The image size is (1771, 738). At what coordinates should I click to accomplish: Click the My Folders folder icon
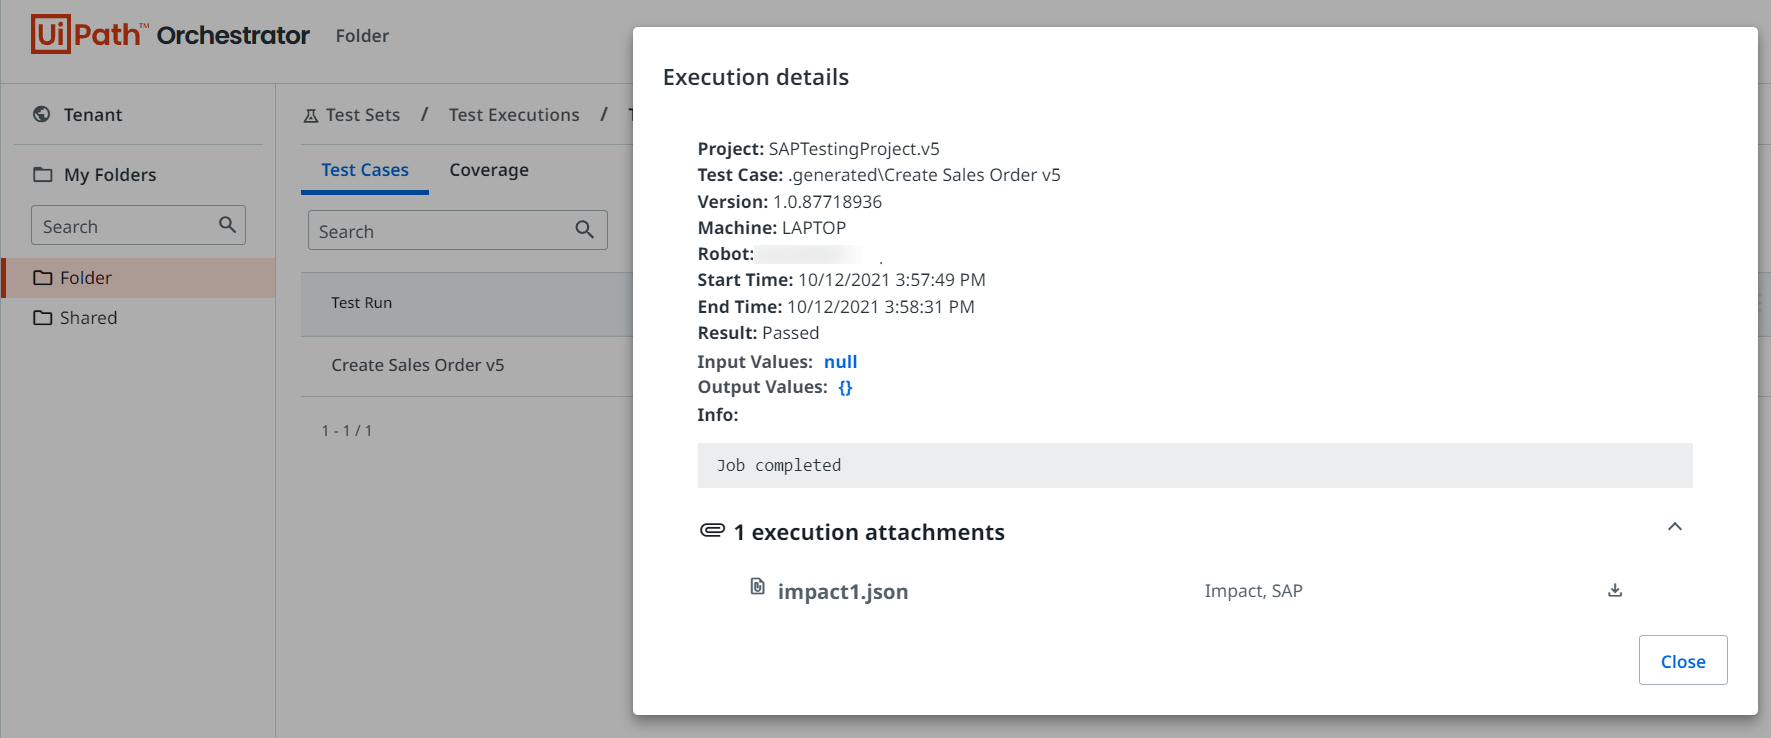(43, 174)
